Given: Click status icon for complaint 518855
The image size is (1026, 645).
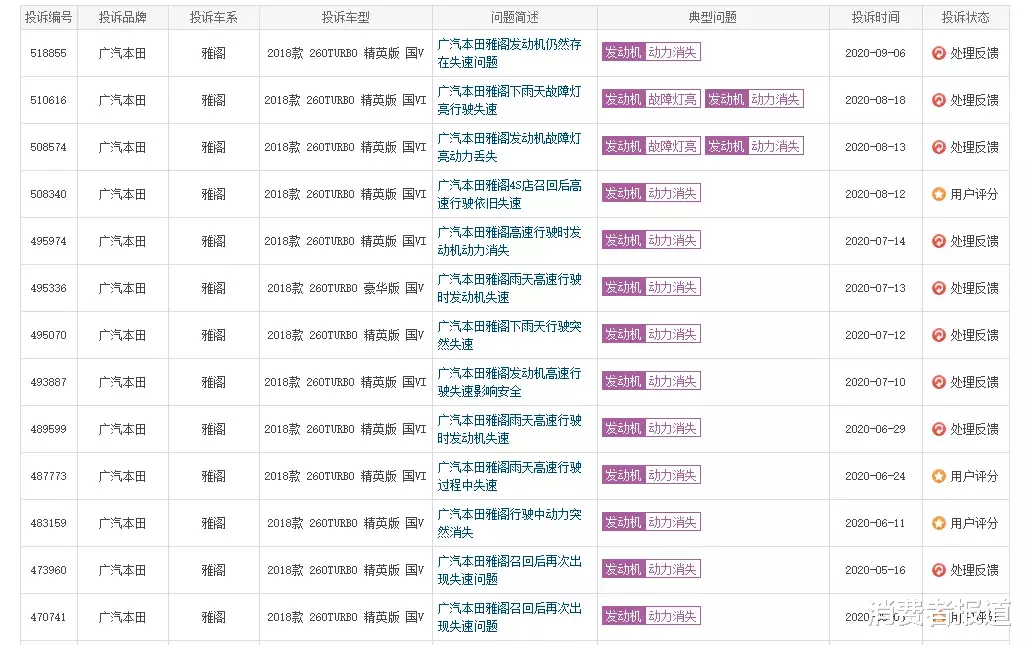Looking at the screenshot, I should pyautogui.click(x=938, y=53).
